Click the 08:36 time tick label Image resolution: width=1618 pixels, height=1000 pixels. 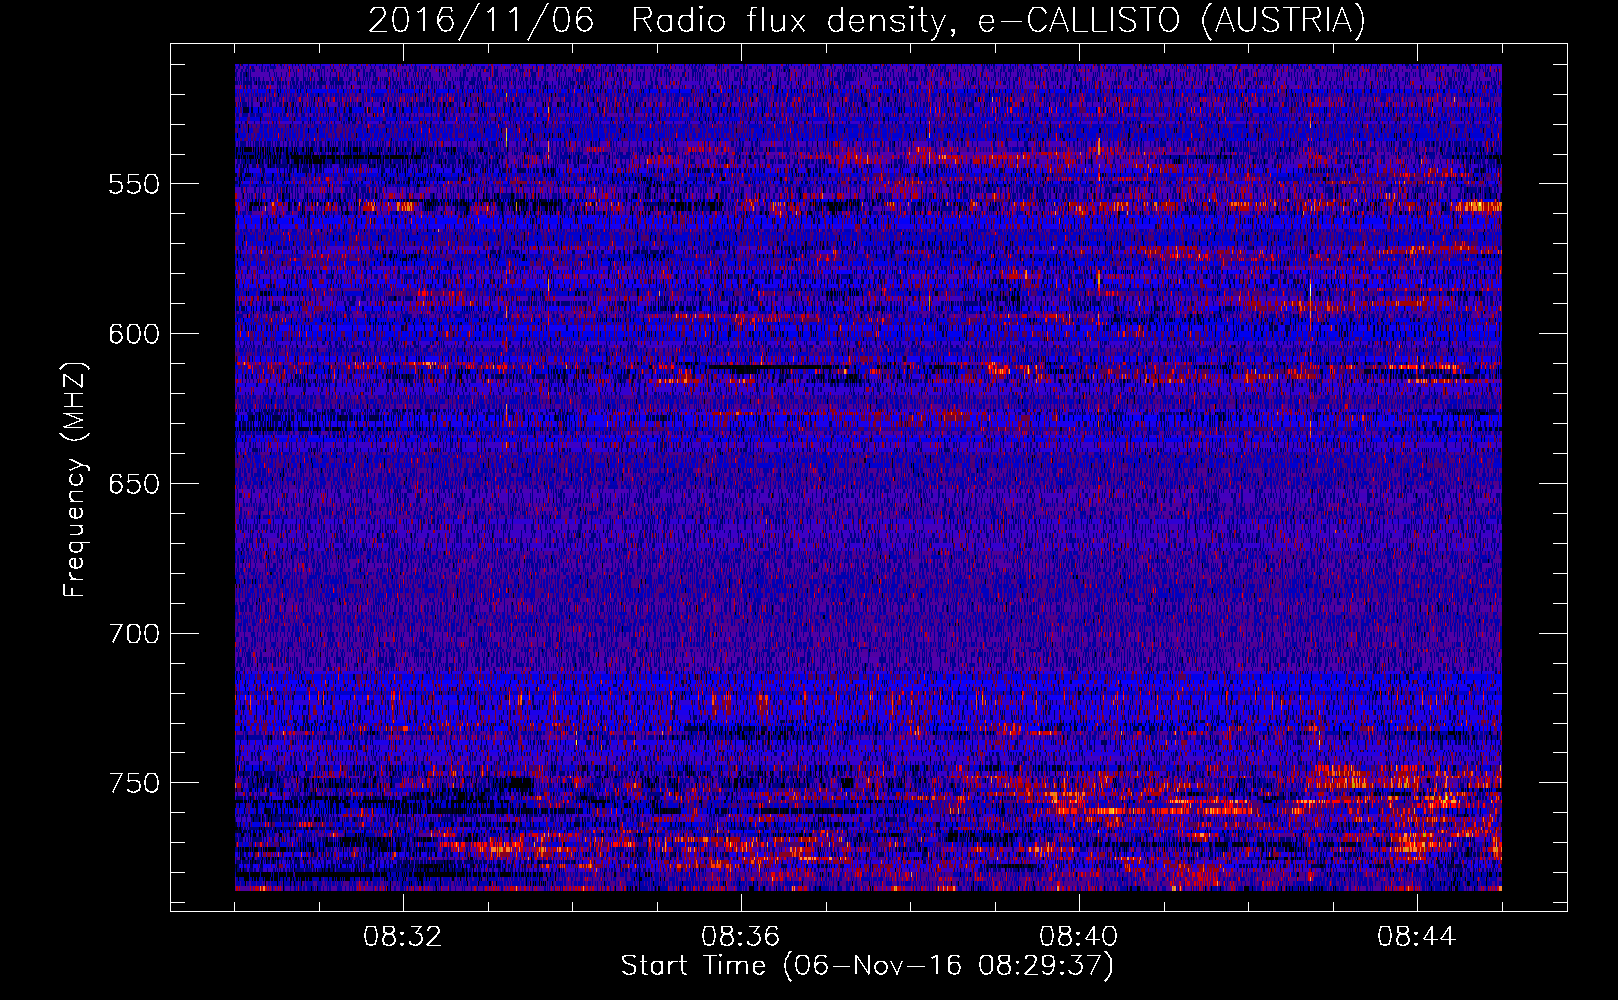click(741, 937)
